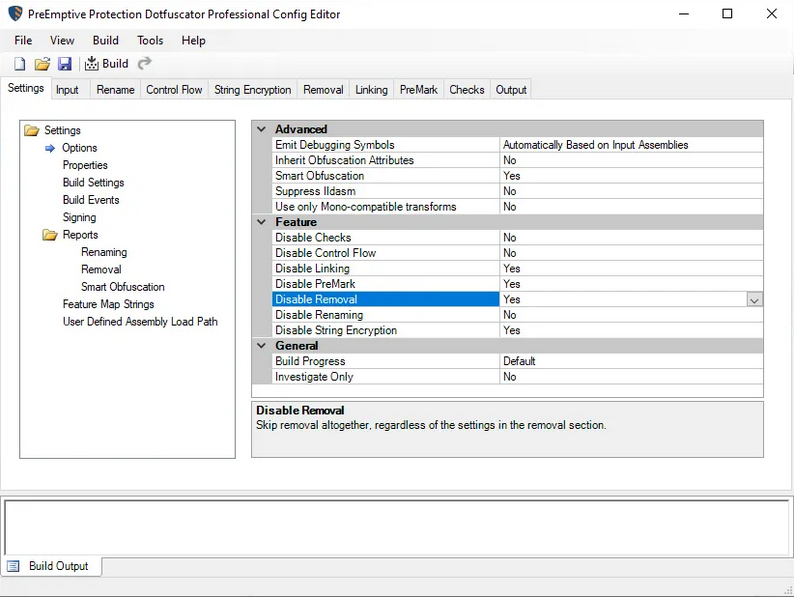
Task: Switch to the Checks tab
Action: 467,90
